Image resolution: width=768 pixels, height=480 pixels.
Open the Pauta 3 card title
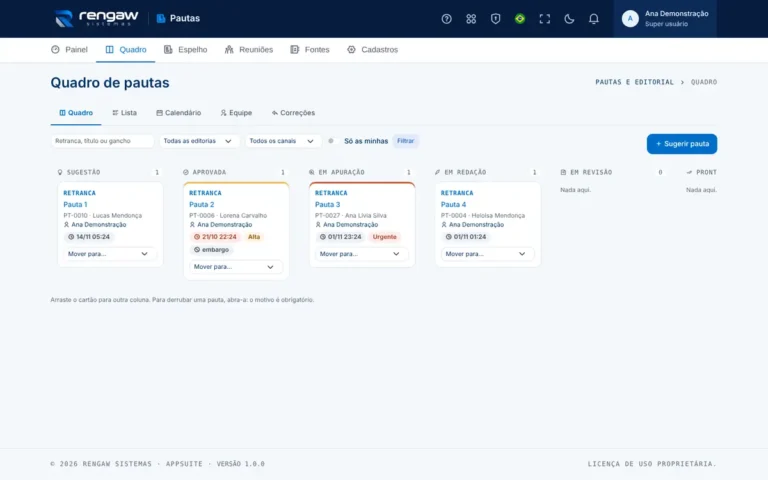[x=327, y=204]
